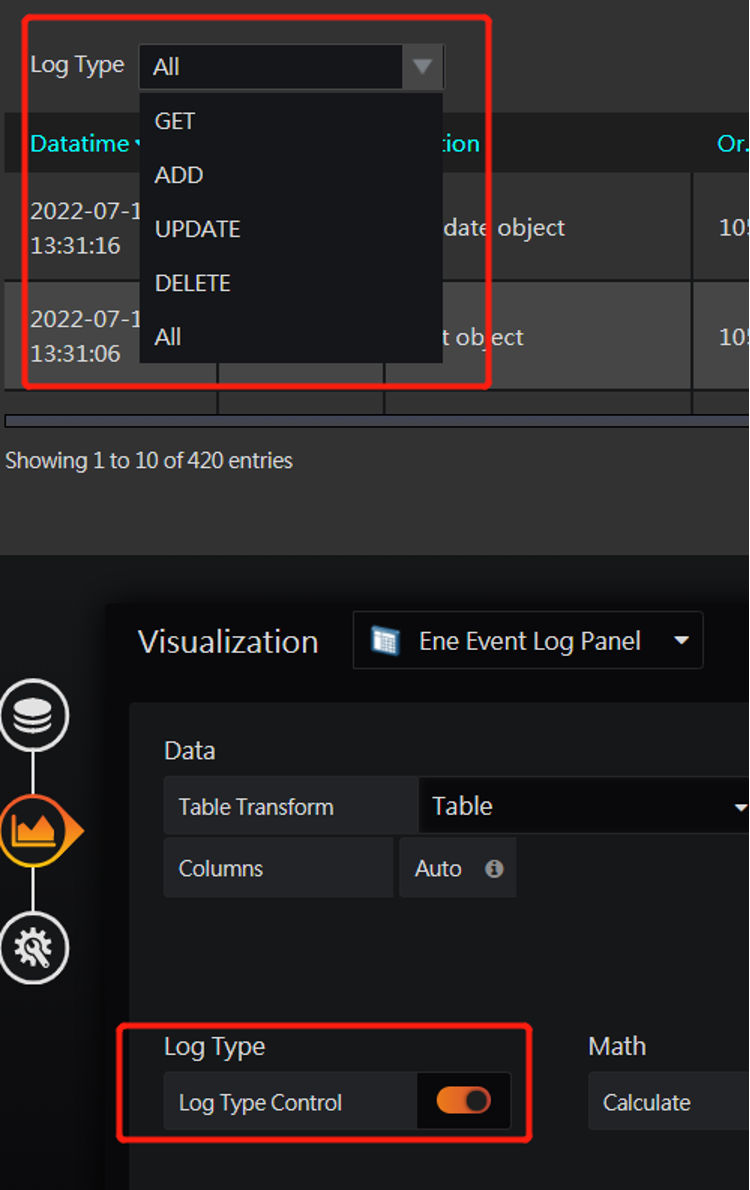Click the Datatime column header
750x1190 pixels.
click(x=80, y=143)
